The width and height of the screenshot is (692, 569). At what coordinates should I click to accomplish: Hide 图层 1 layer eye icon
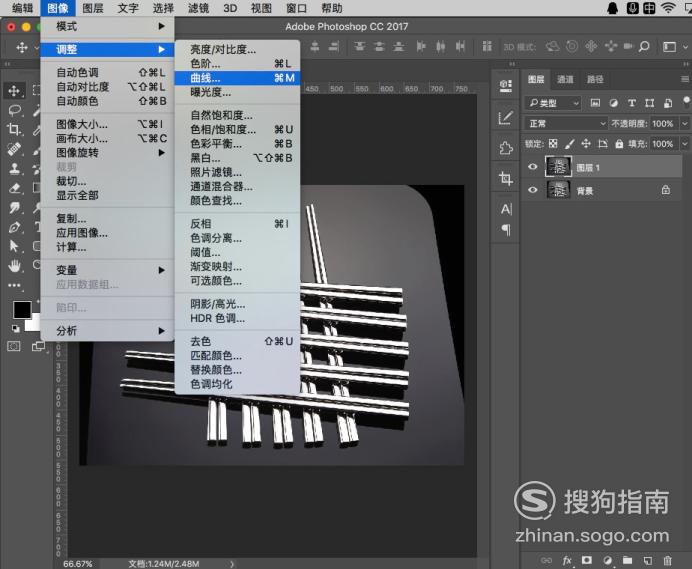point(533,166)
